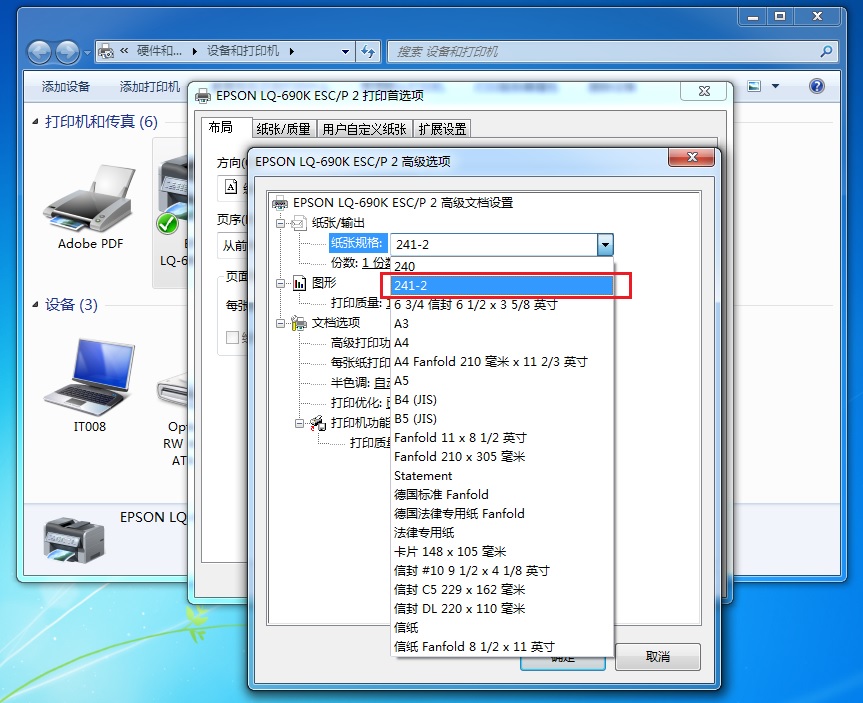Image resolution: width=863 pixels, height=703 pixels.
Task: Close the 打印首选项 dialog
Action: (704, 91)
